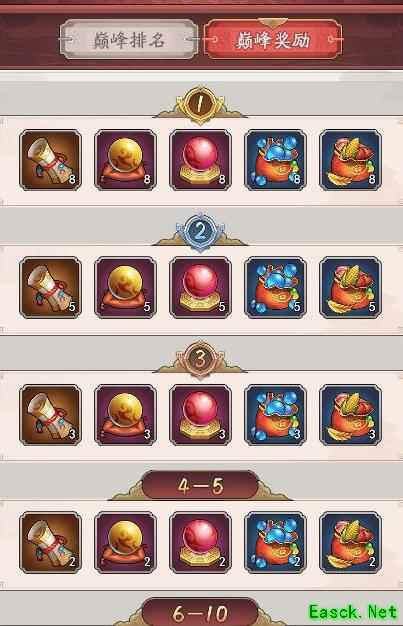Tap the golden orb in rank 1 row
The height and width of the screenshot is (626, 403).
pos(125,160)
